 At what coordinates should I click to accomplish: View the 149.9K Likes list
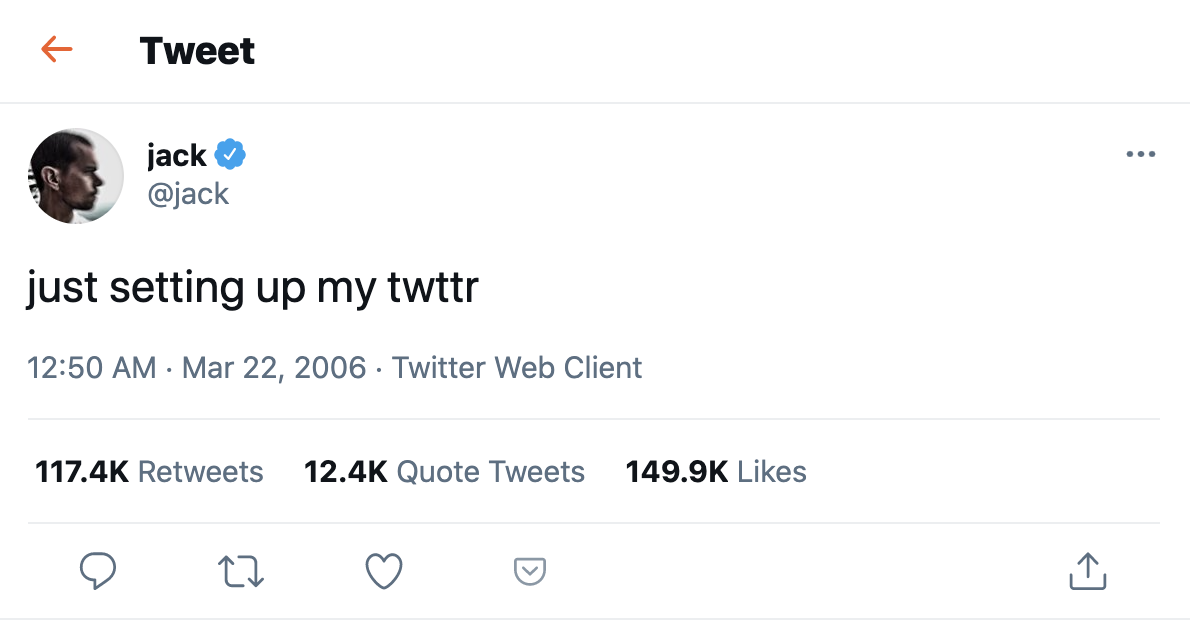716,471
